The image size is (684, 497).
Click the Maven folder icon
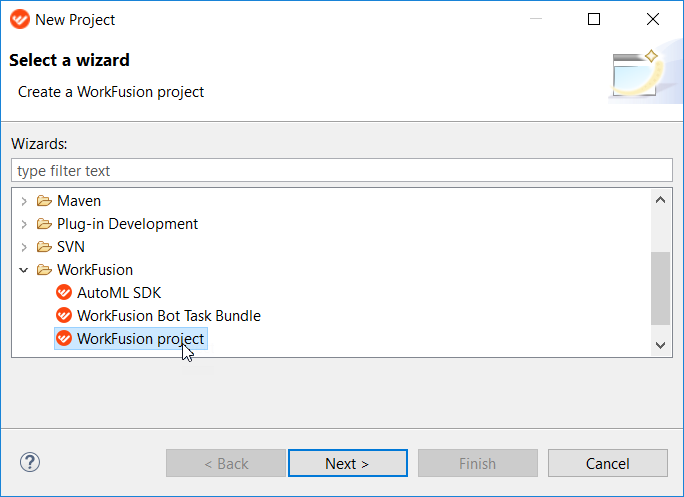pos(44,201)
